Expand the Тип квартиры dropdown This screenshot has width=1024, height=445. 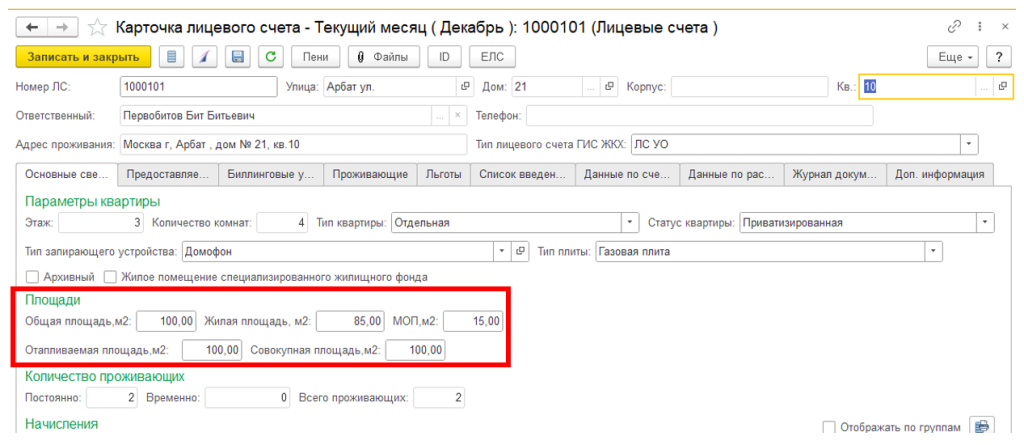click(630, 222)
